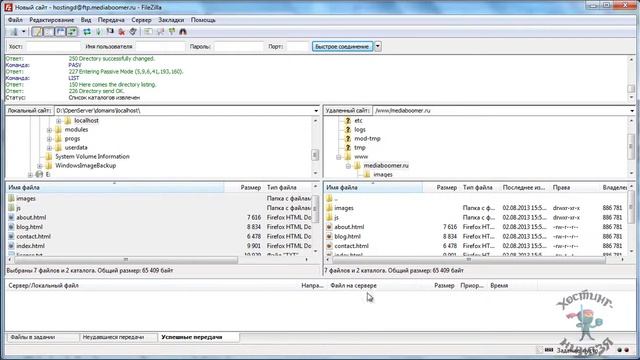
Task: Expand the userdata folder node
Action: click(x=49, y=148)
